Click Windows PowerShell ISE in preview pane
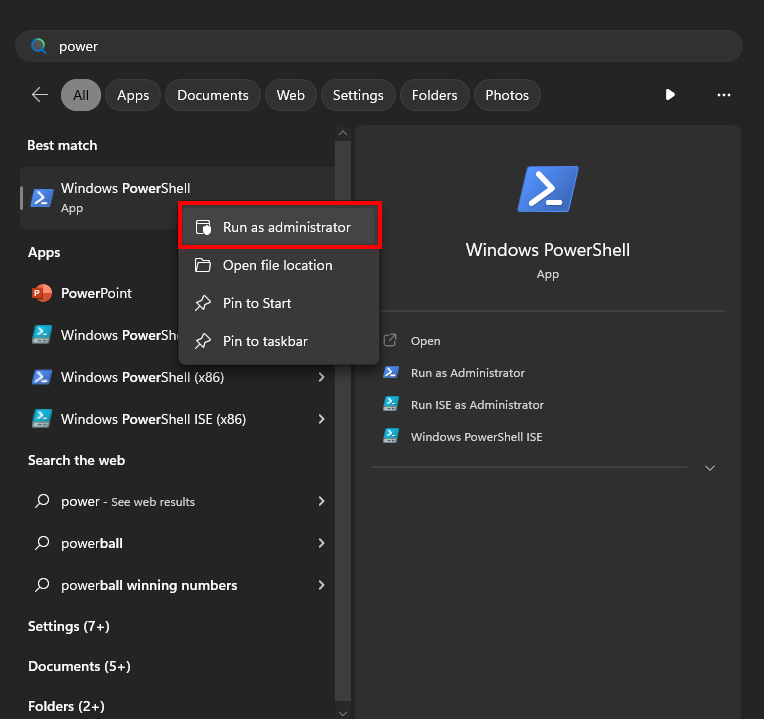 (477, 437)
